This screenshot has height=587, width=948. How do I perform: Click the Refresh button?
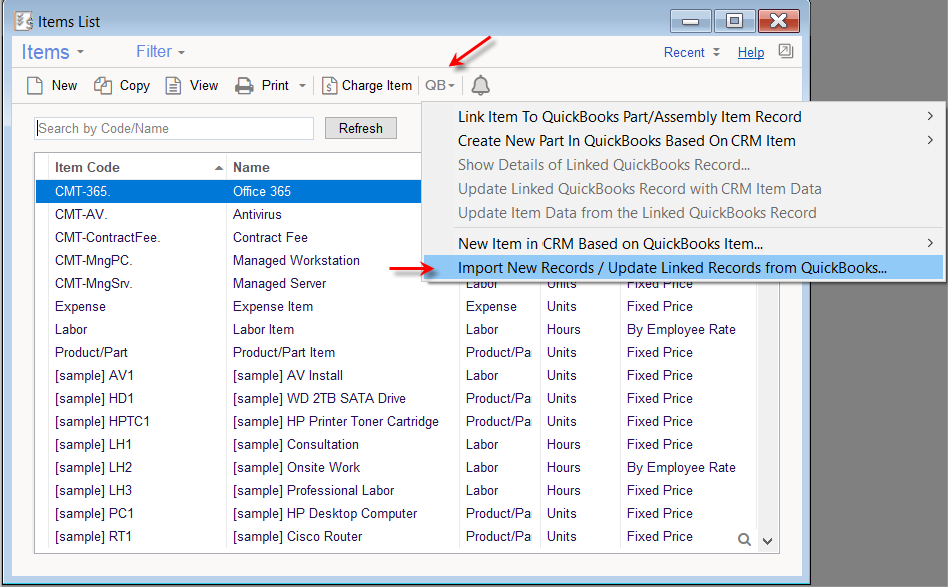pos(360,128)
